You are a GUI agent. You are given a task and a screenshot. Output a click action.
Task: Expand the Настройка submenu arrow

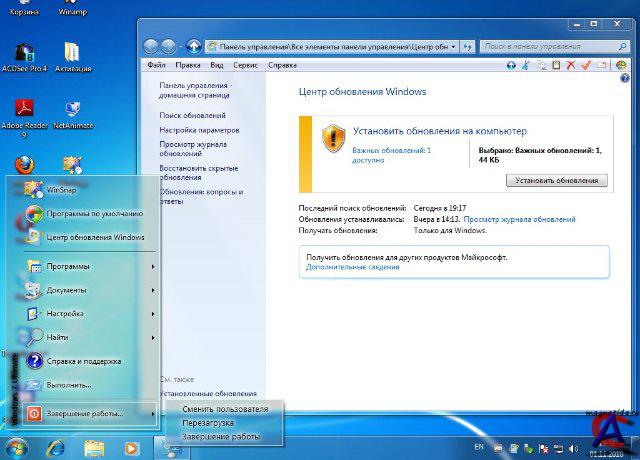pyautogui.click(x=153, y=313)
